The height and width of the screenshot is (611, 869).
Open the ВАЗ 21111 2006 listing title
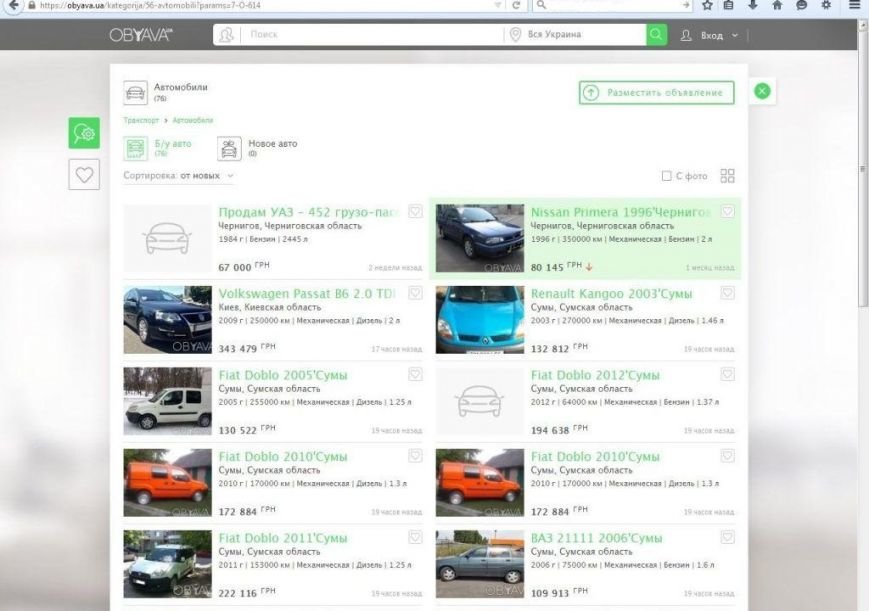tap(596, 538)
